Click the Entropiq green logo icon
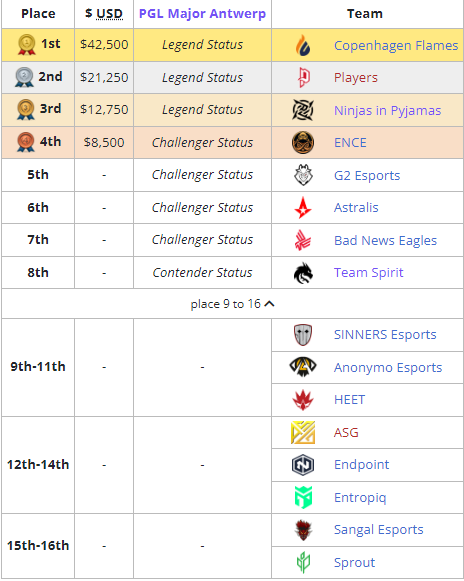This screenshot has width=464, height=581. (303, 497)
